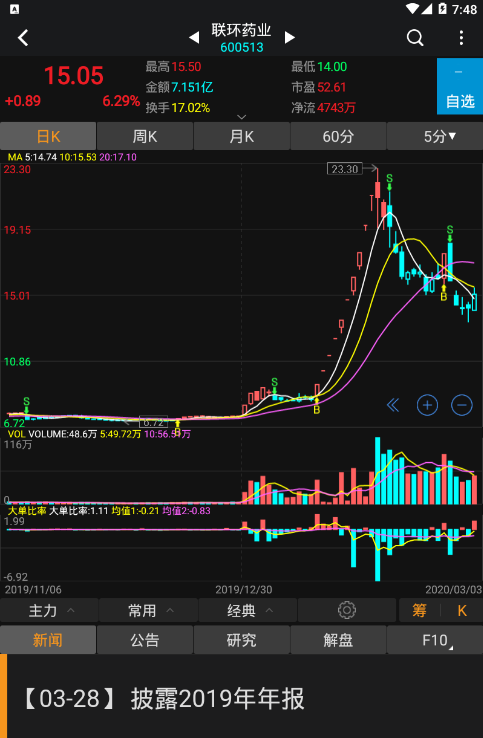Open the 新闻 news tab
Screen dimensions: 483x738
pos(48,640)
